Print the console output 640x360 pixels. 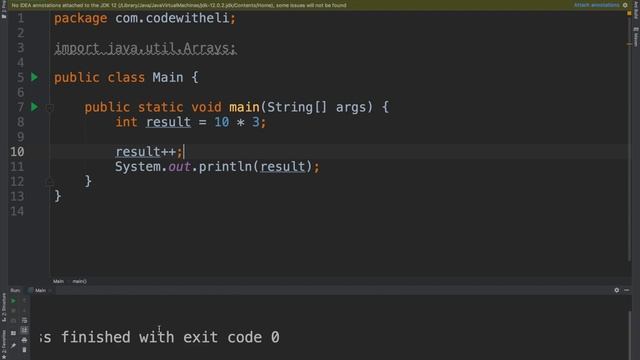click(24, 340)
